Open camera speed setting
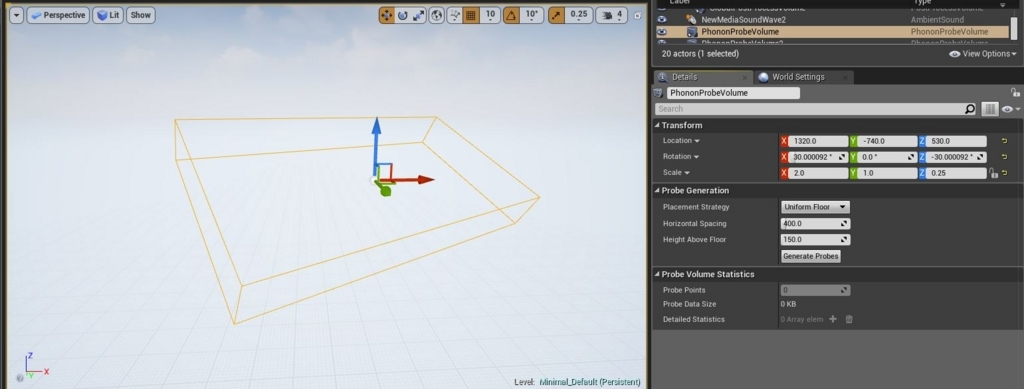 click(x=613, y=15)
